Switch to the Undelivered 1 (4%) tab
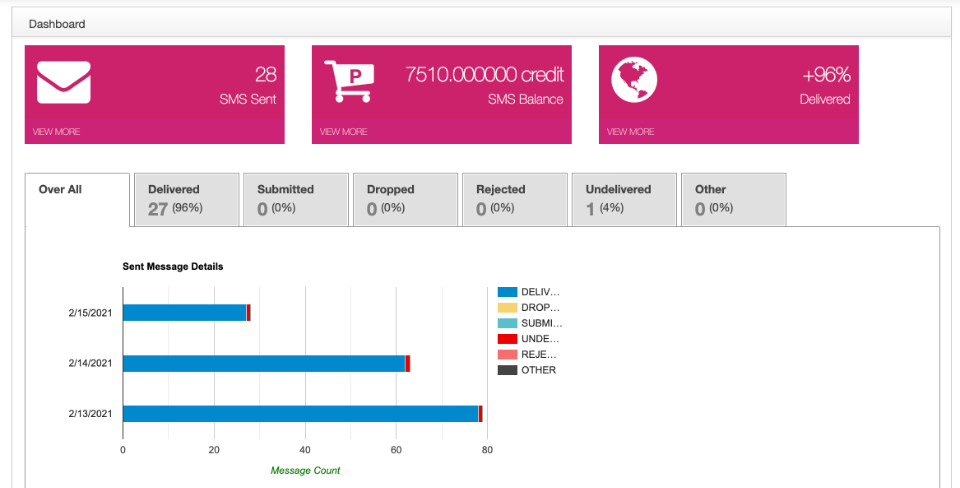This screenshot has height=488, width=960. [624, 200]
